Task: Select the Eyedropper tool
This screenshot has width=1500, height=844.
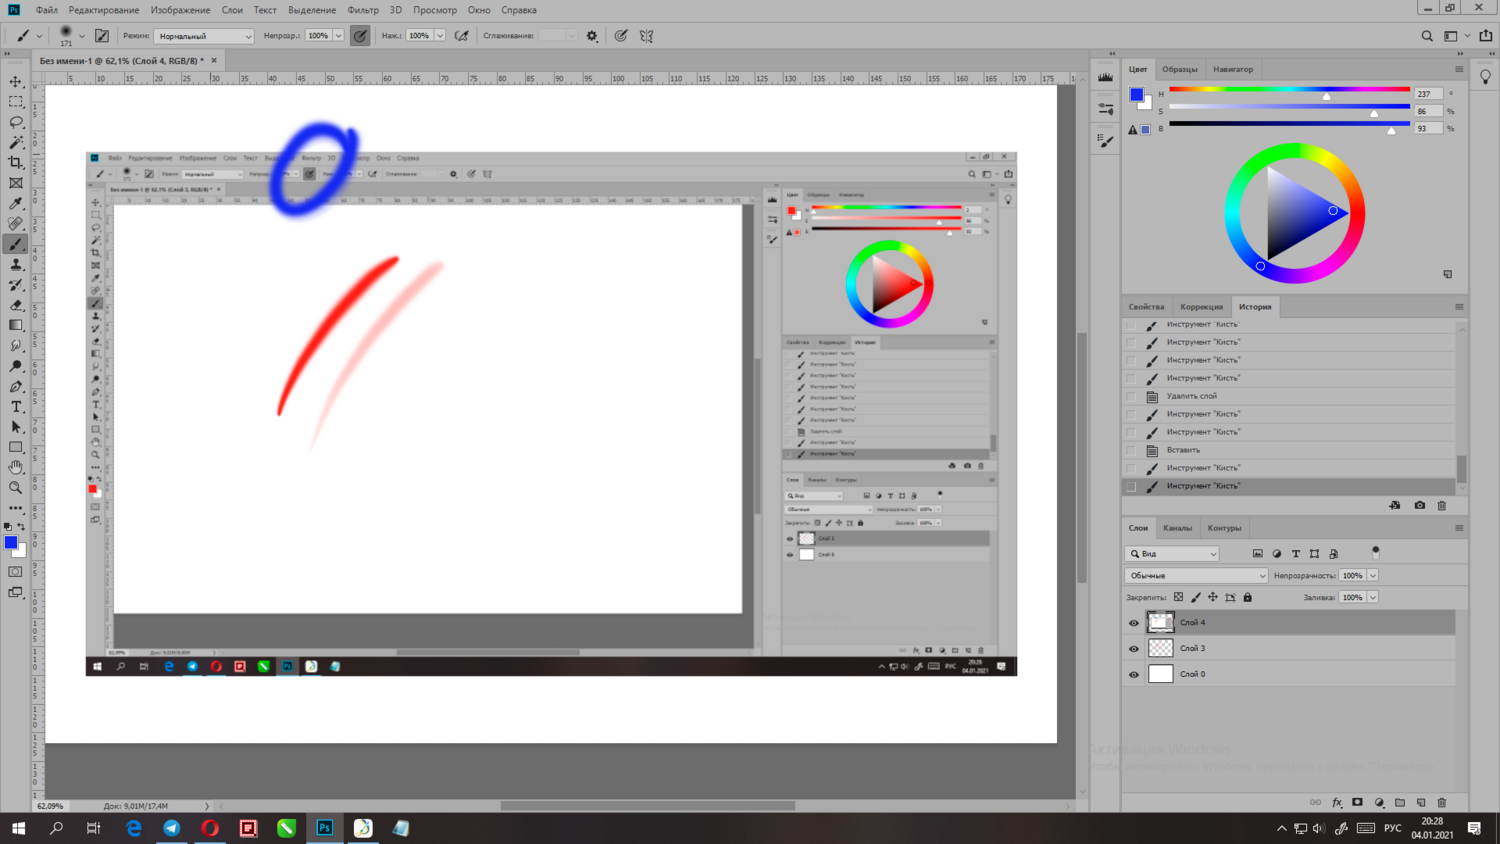Action: point(16,203)
